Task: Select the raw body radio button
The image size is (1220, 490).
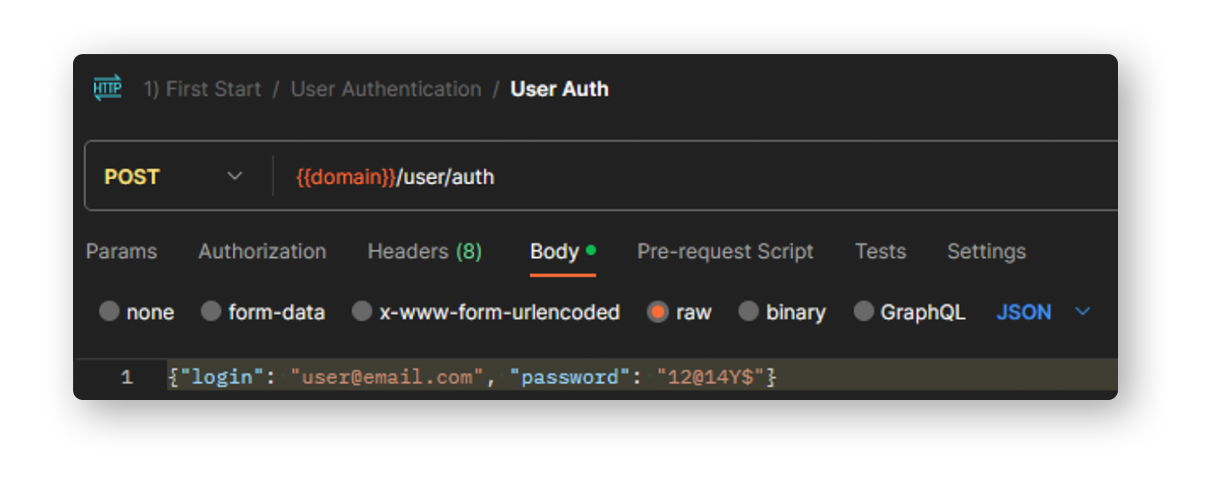Action: click(658, 312)
